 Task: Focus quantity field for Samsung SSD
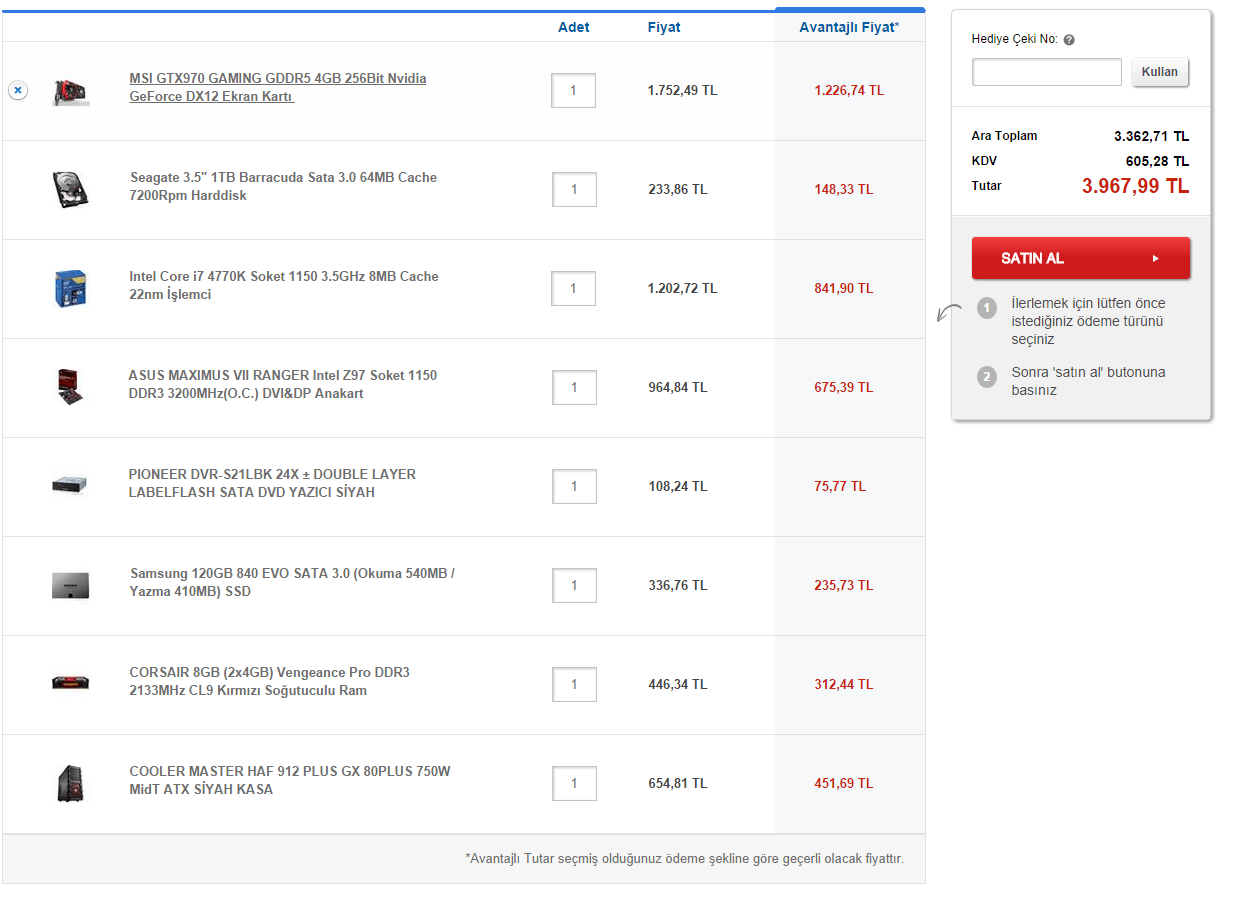pyautogui.click(x=574, y=585)
